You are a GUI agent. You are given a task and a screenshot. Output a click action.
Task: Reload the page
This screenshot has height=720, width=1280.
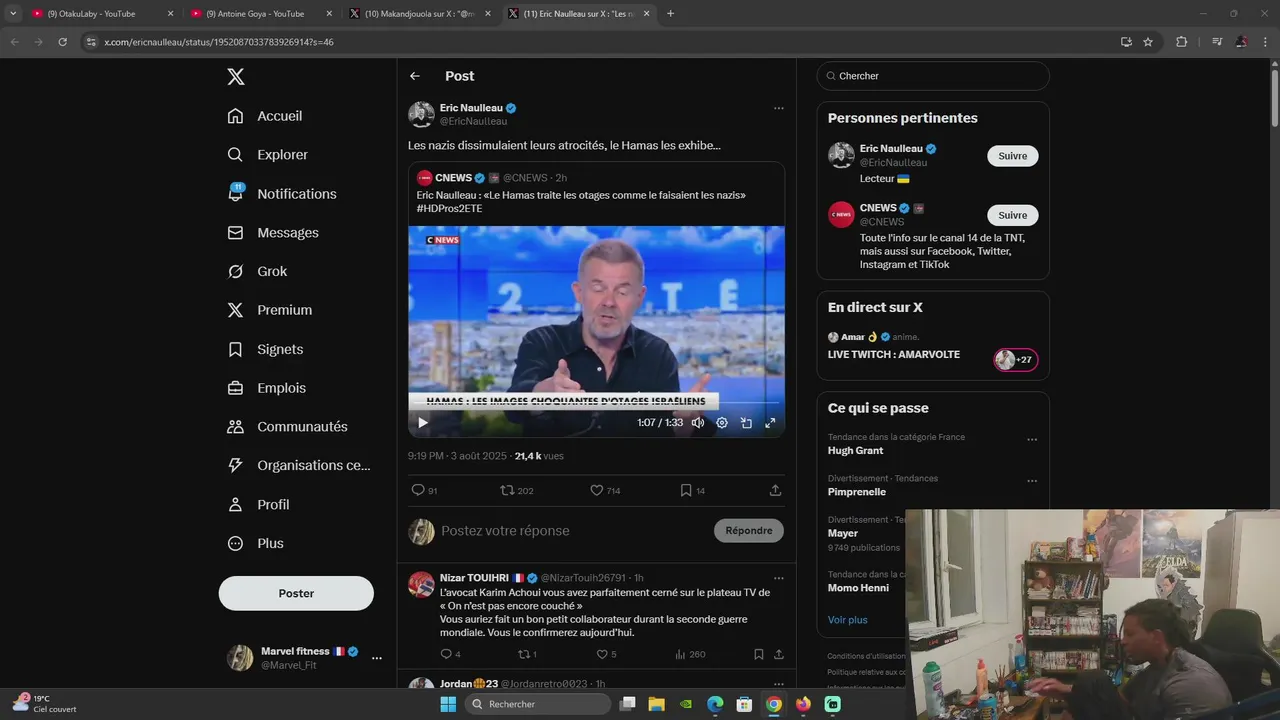pos(62,42)
